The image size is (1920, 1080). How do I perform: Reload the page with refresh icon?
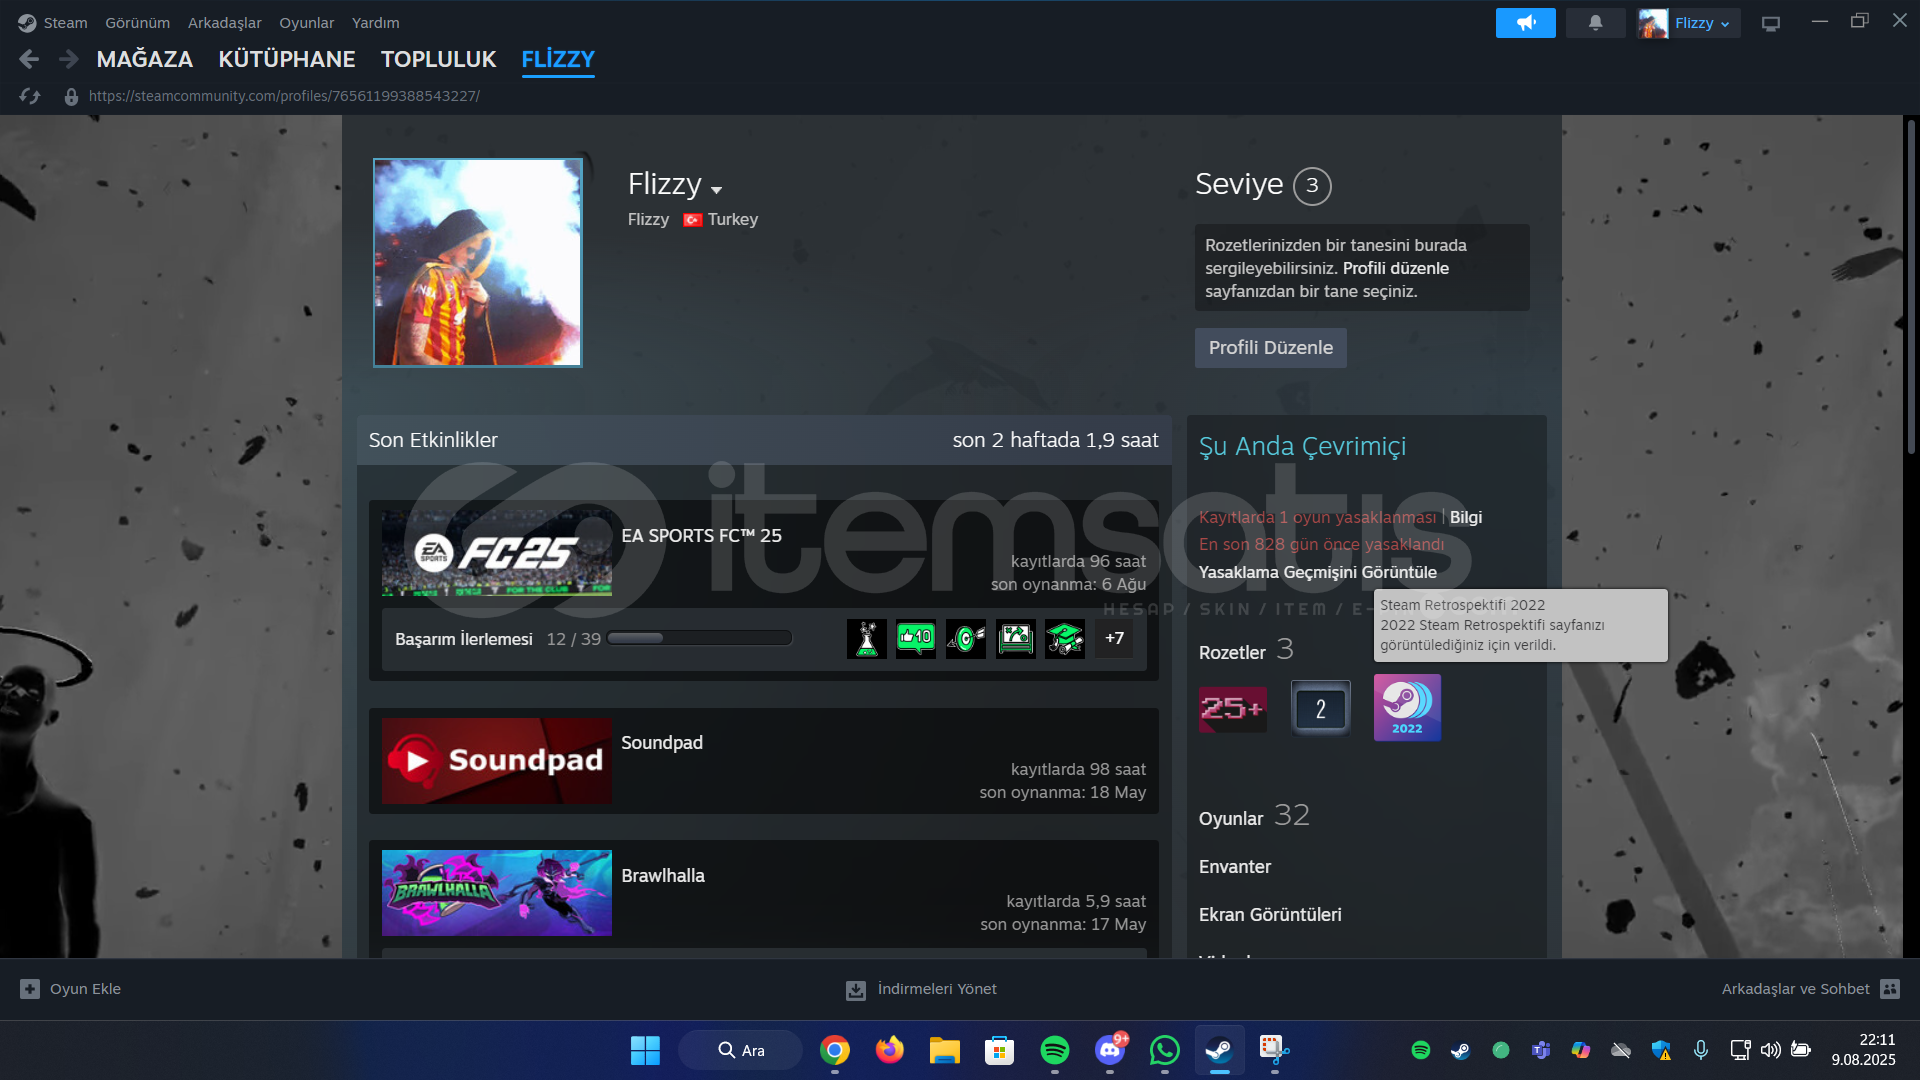point(30,96)
